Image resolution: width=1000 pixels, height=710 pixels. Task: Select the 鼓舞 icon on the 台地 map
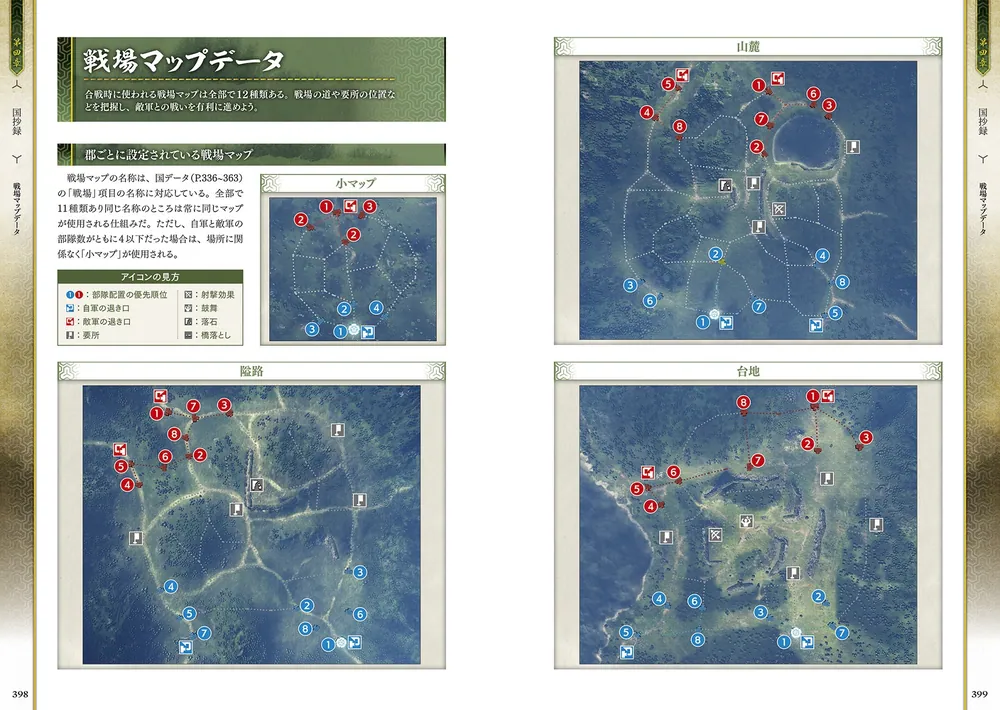746,521
